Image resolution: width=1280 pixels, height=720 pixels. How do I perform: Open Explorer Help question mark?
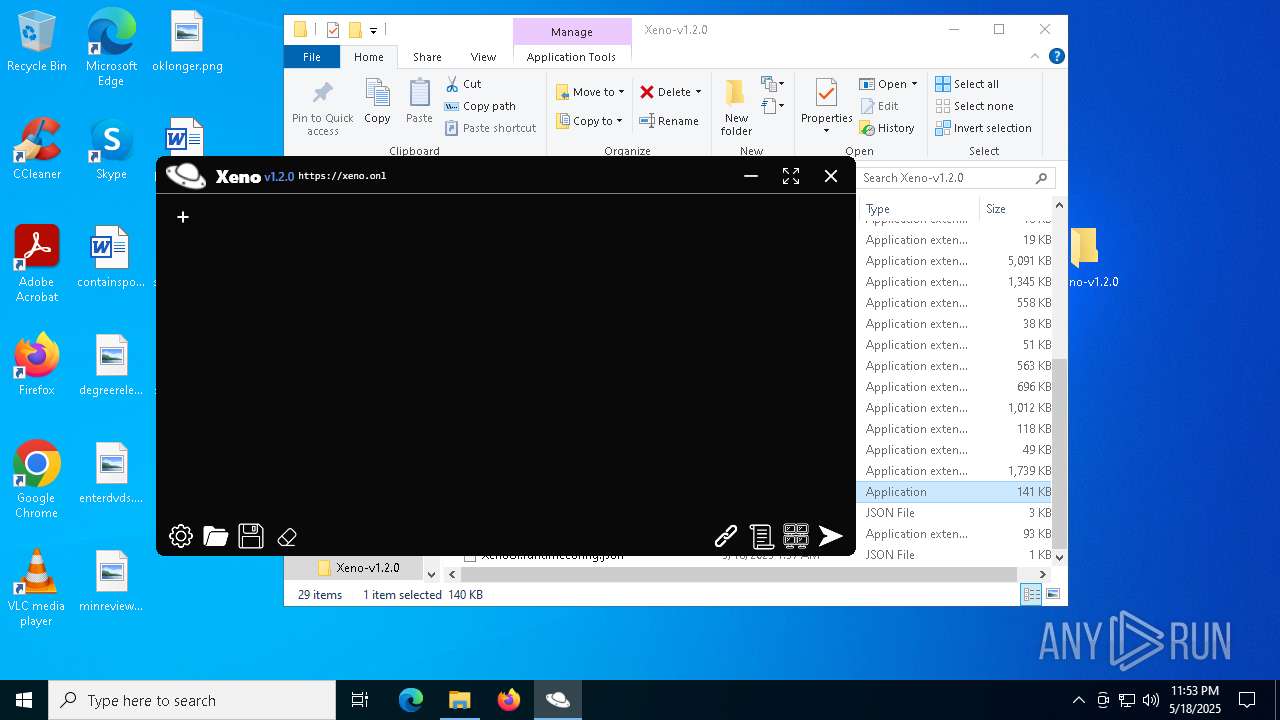pyautogui.click(x=1056, y=57)
